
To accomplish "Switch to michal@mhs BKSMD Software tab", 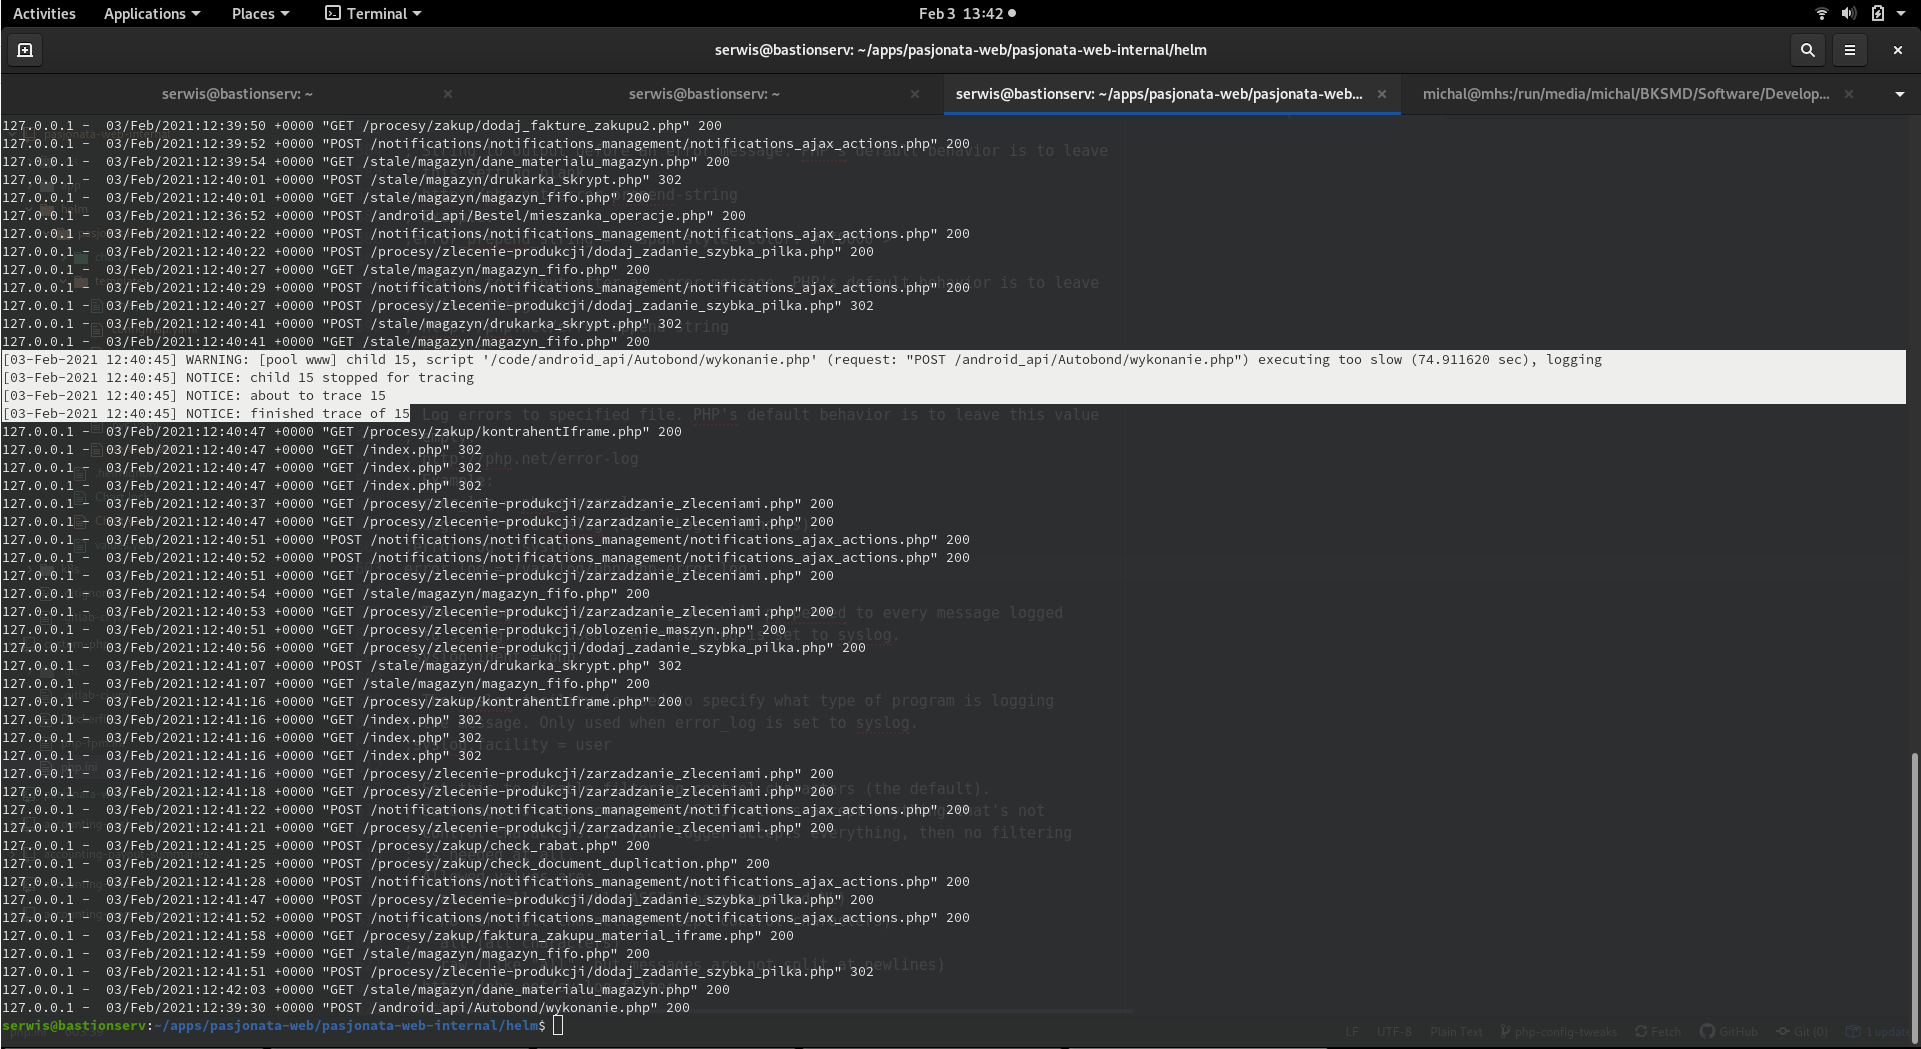I will 1626,94.
